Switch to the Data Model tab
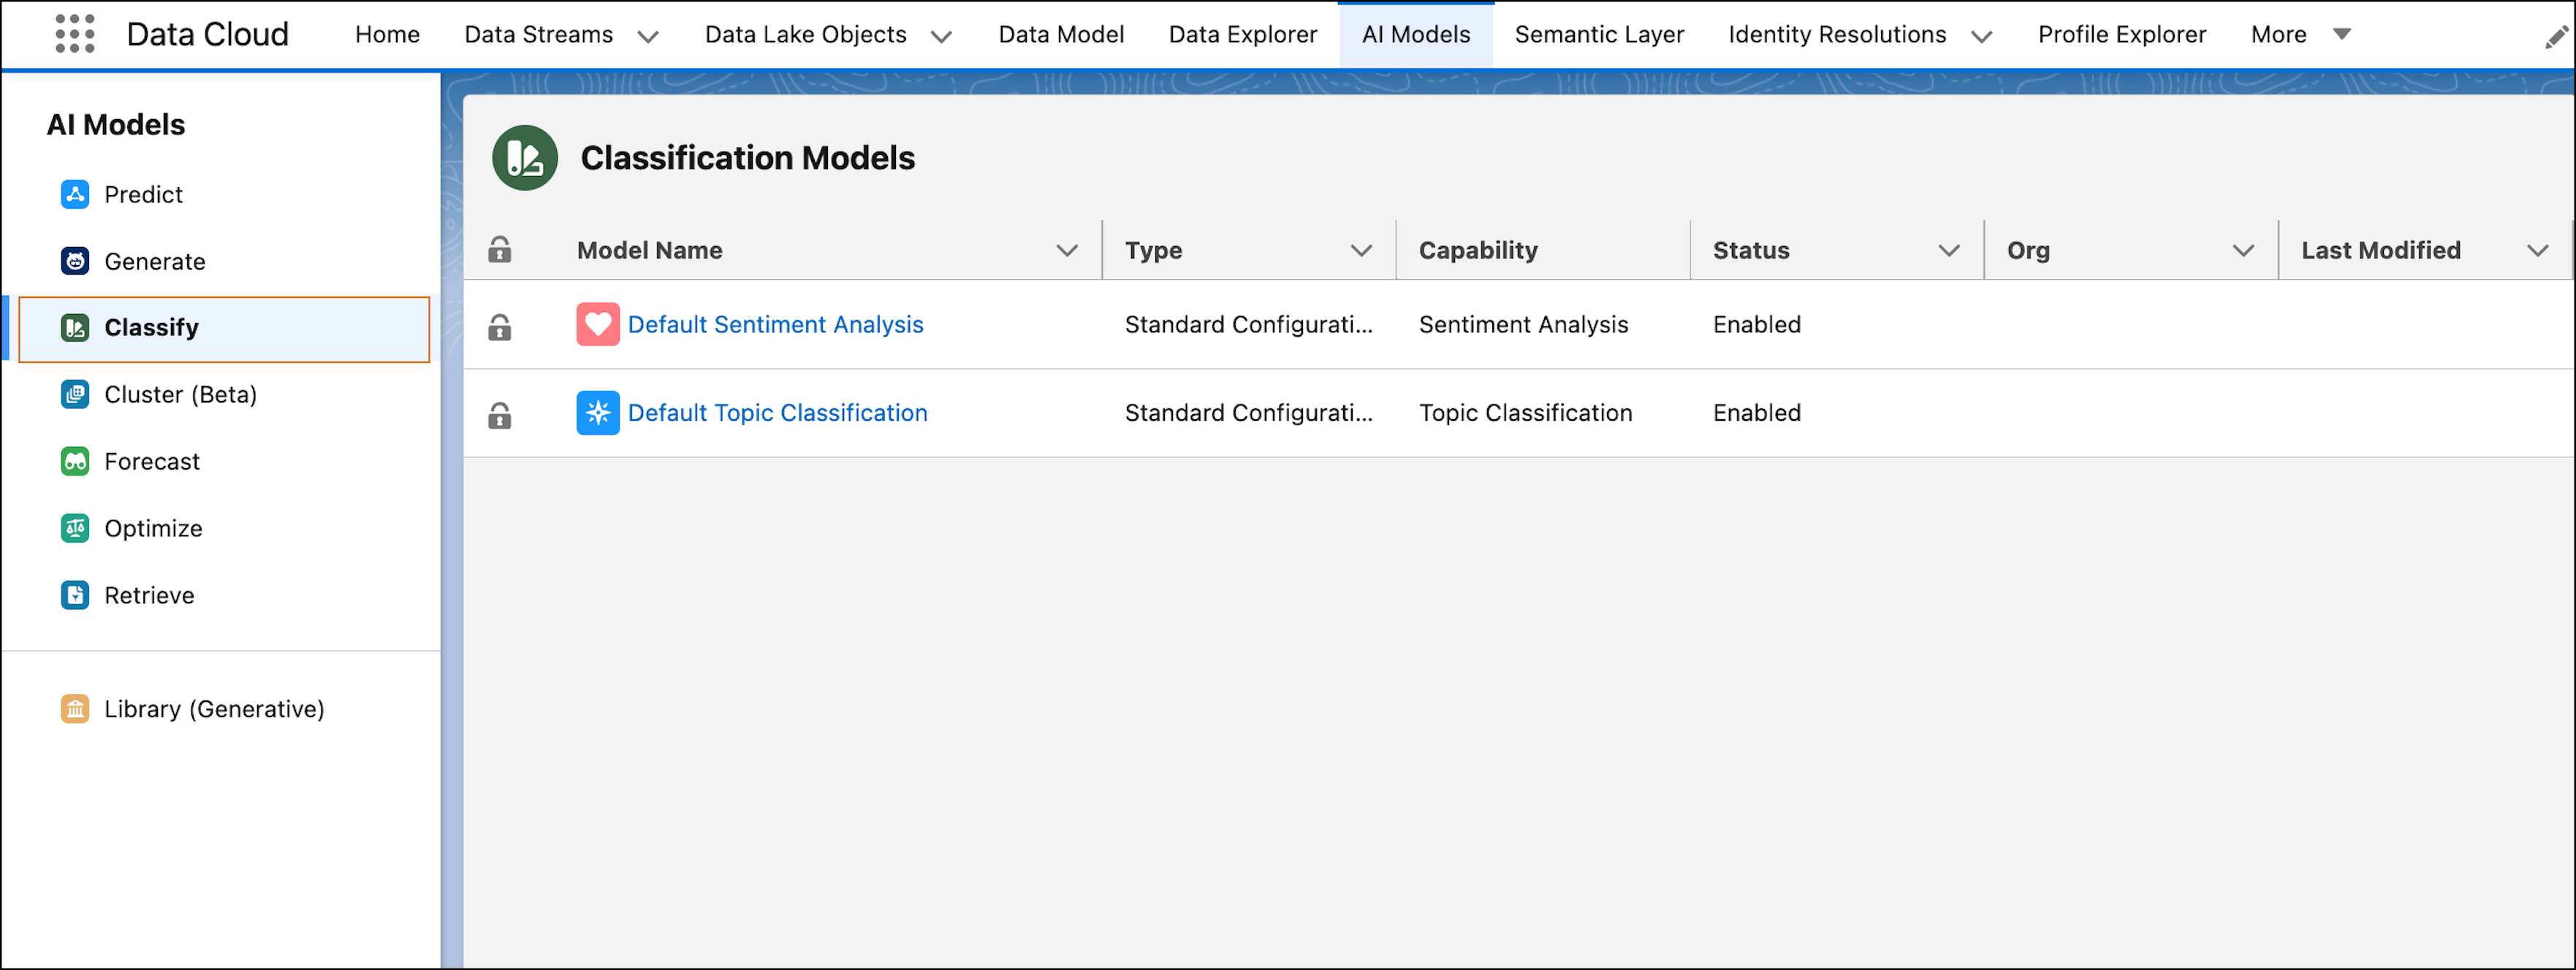The image size is (2576, 970). (x=1061, y=35)
